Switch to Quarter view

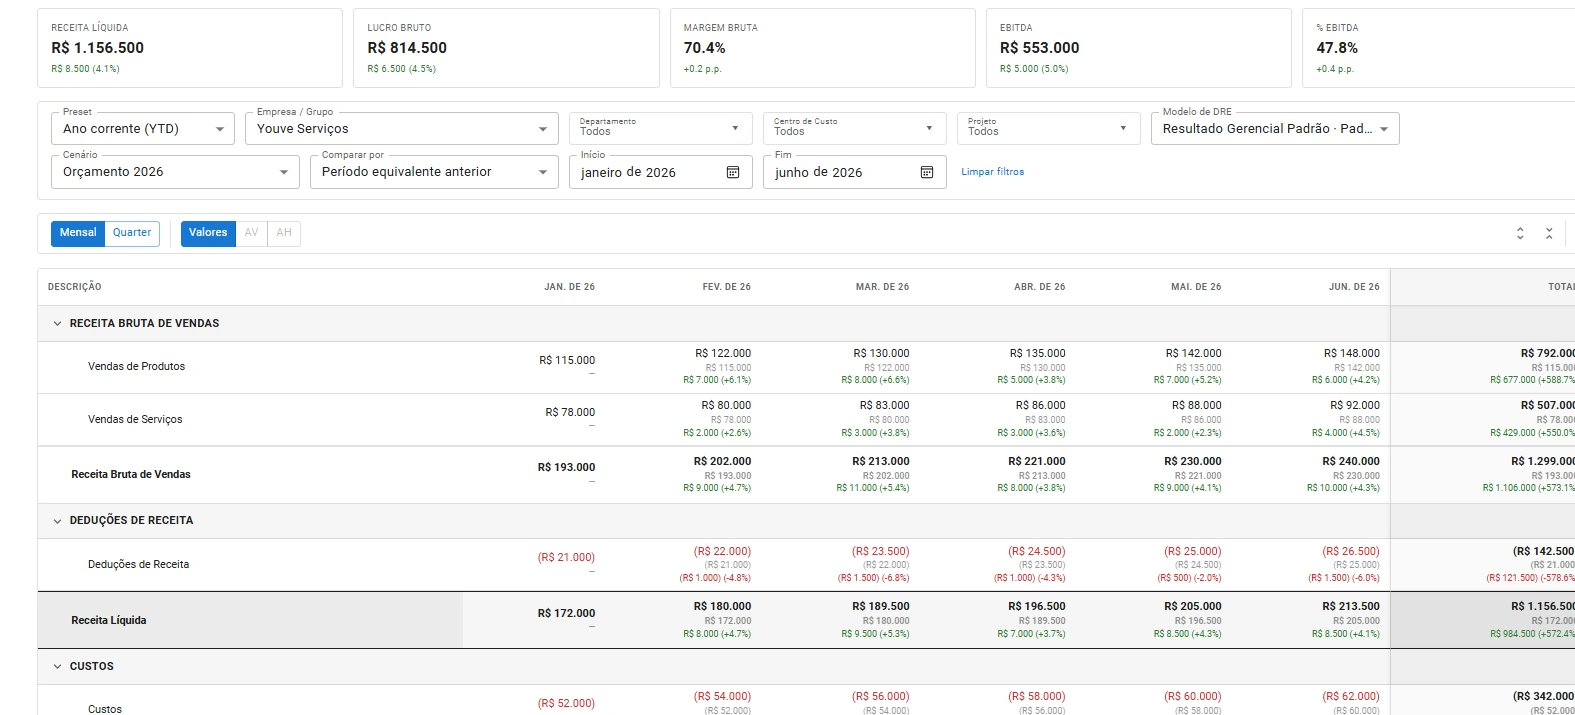[132, 233]
